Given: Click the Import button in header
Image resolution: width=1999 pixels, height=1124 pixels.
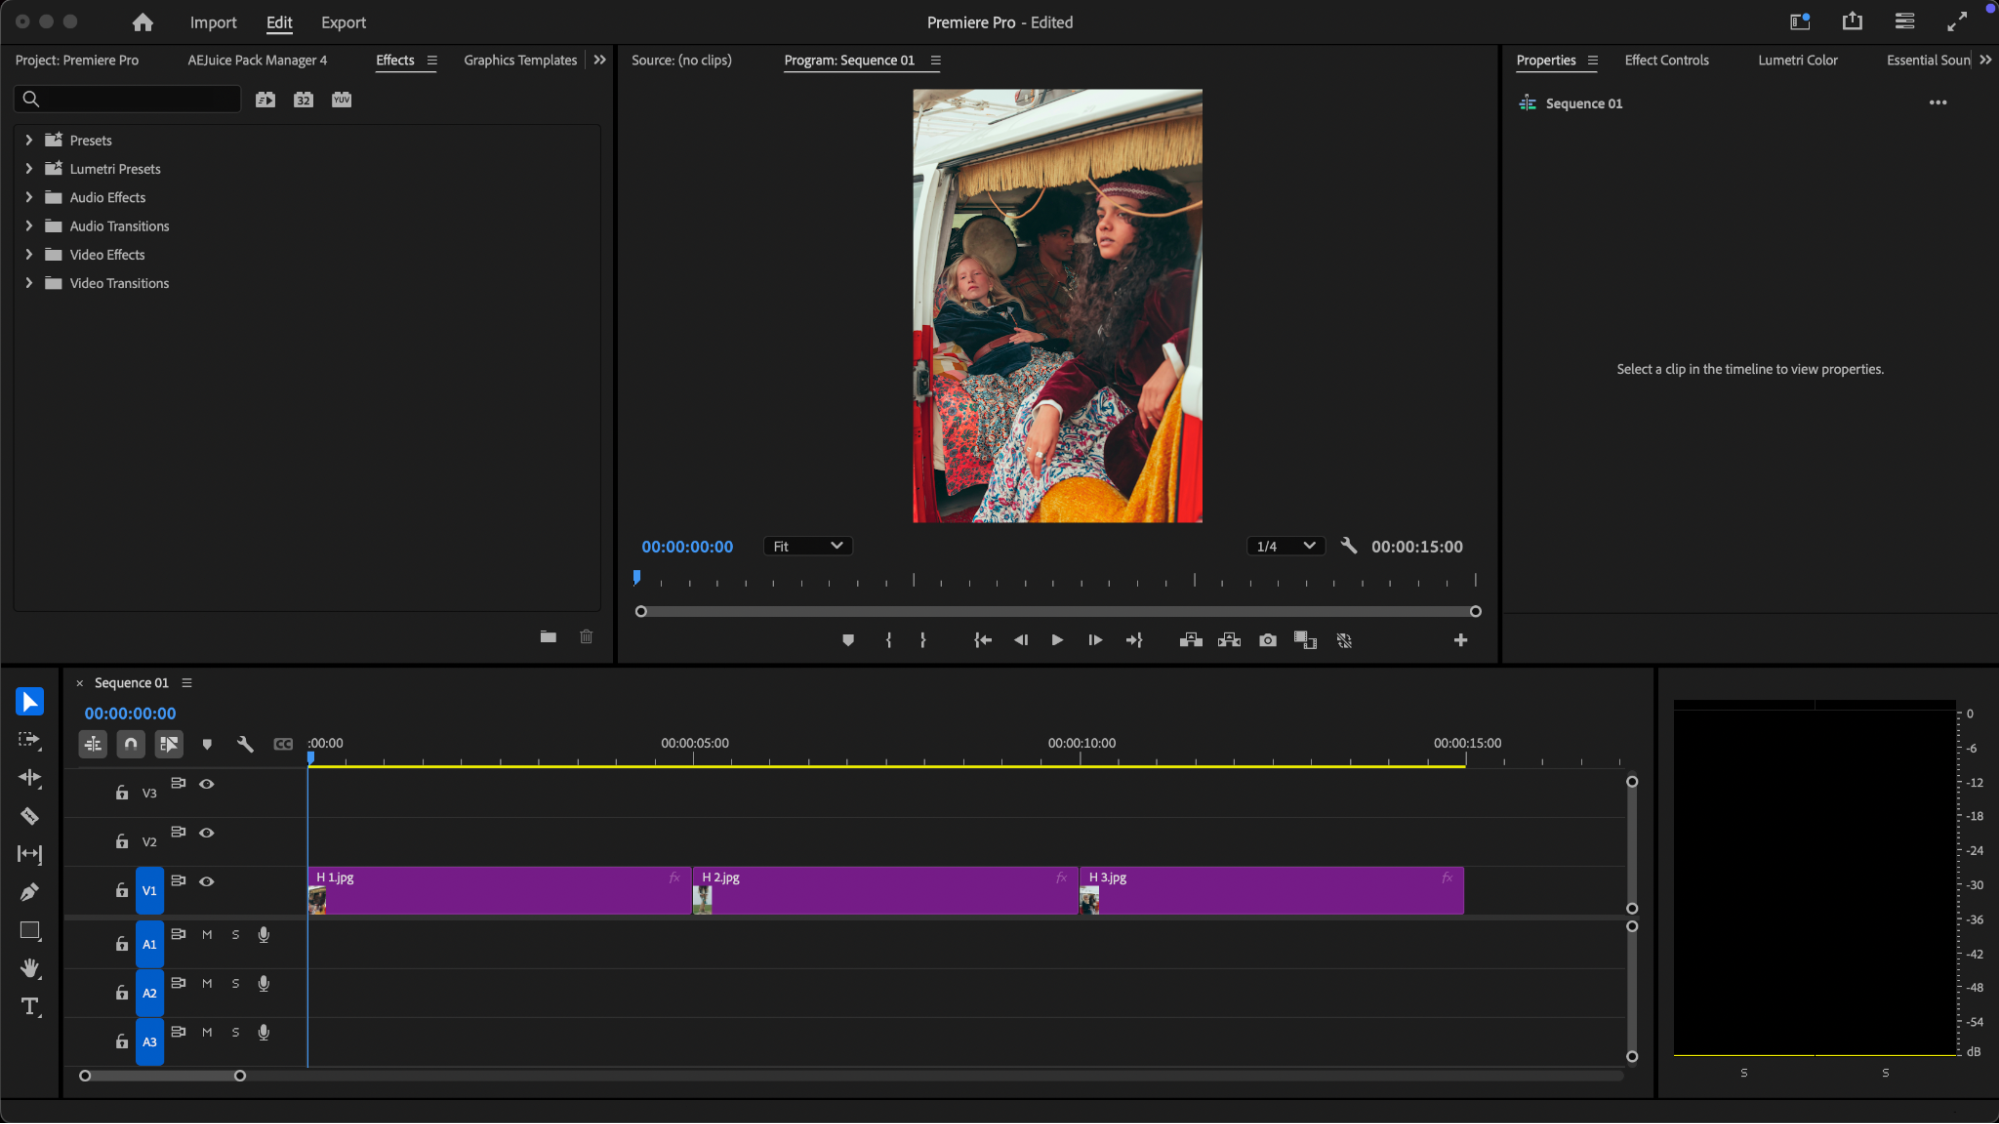Looking at the screenshot, I should tap(213, 22).
